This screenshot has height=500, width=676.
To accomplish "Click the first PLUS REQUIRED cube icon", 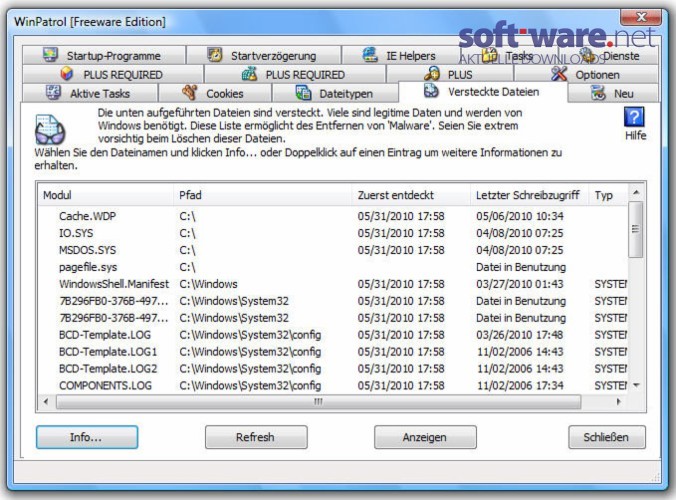I will pyautogui.click(x=66, y=74).
